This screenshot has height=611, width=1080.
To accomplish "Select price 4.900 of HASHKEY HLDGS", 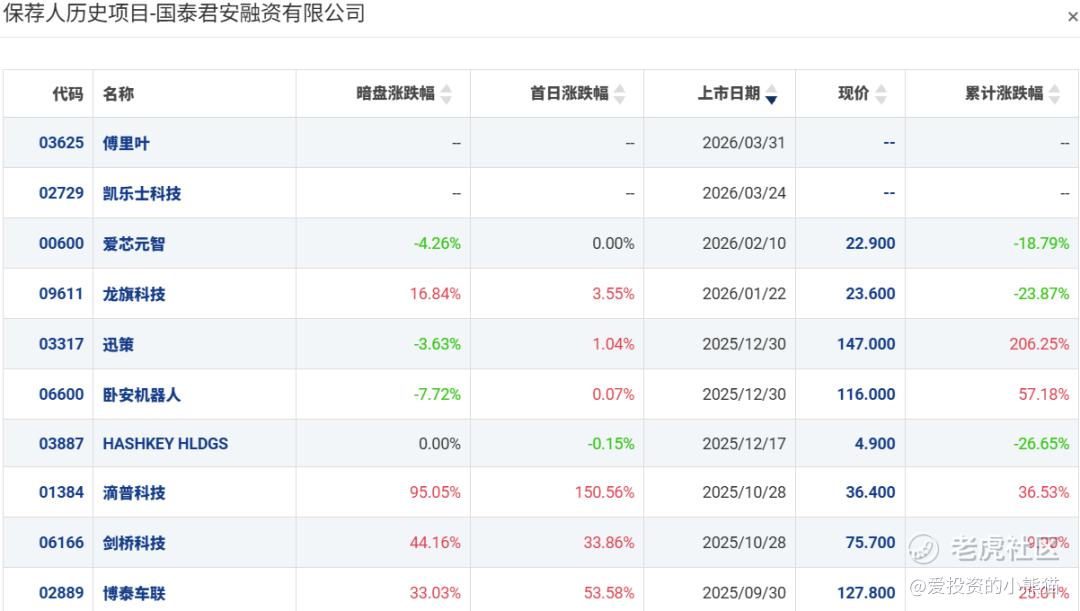I will coord(875,444).
